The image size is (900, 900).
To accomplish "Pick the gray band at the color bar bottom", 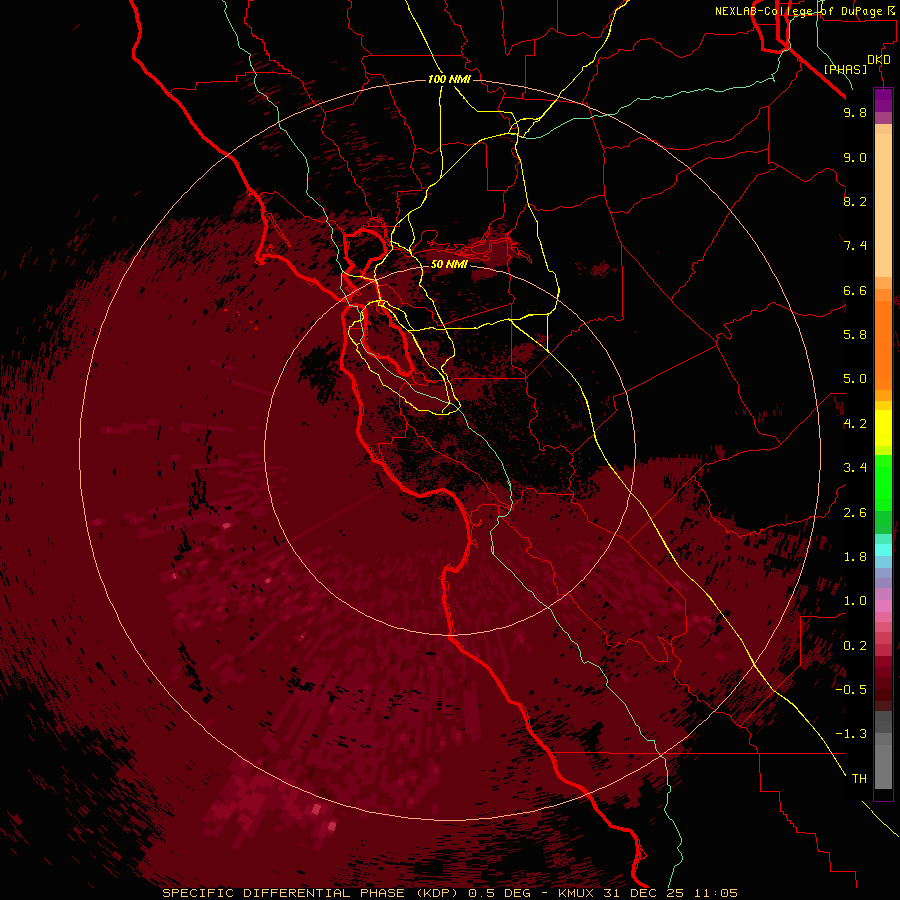I will click(883, 769).
